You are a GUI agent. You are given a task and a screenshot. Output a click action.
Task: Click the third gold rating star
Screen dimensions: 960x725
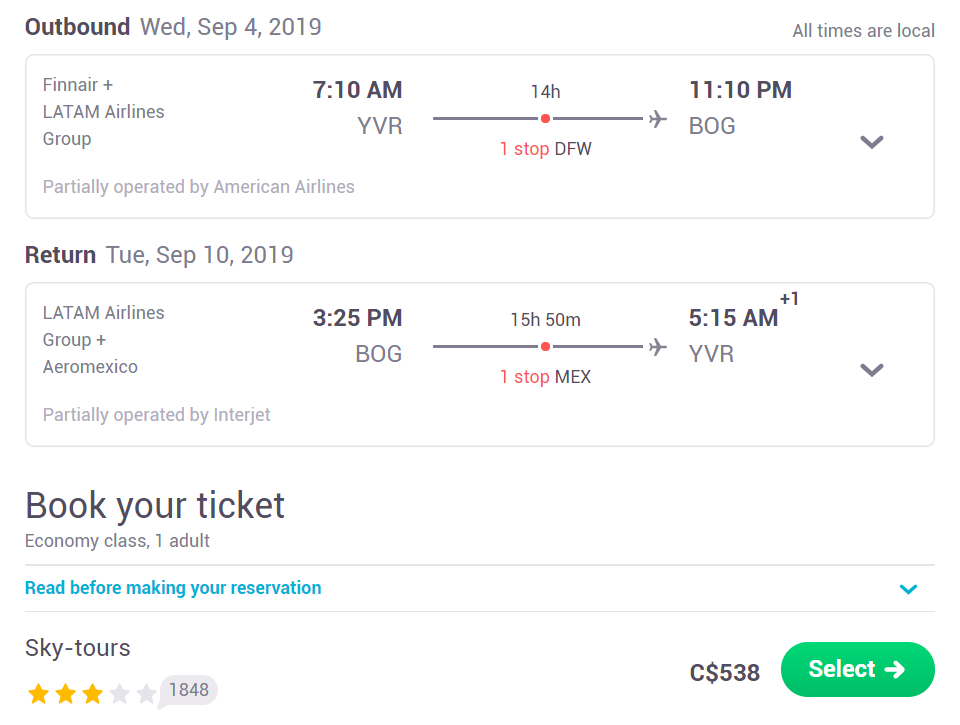(92, 694)
